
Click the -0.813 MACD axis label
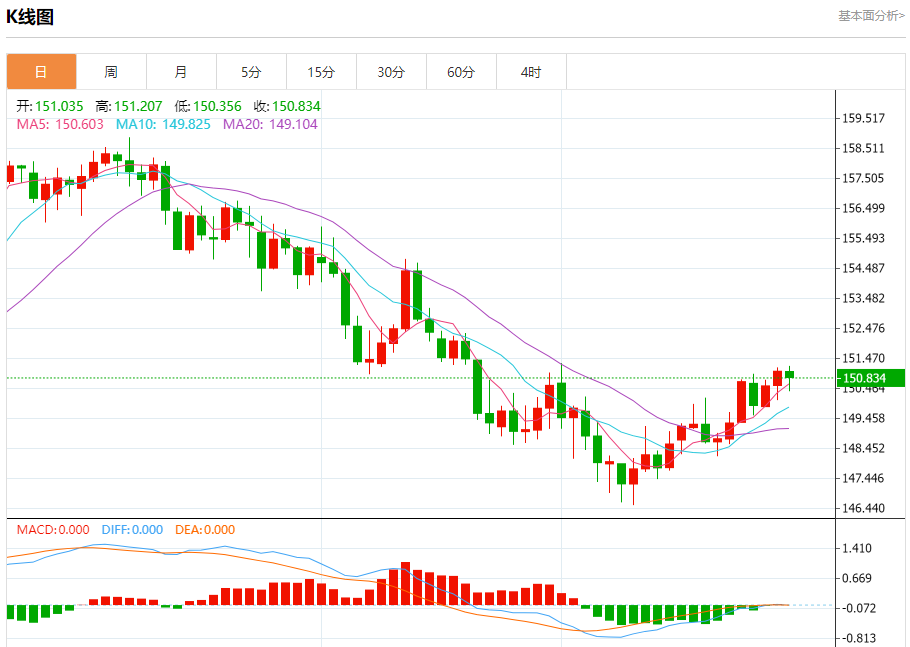tap(859, 638)
